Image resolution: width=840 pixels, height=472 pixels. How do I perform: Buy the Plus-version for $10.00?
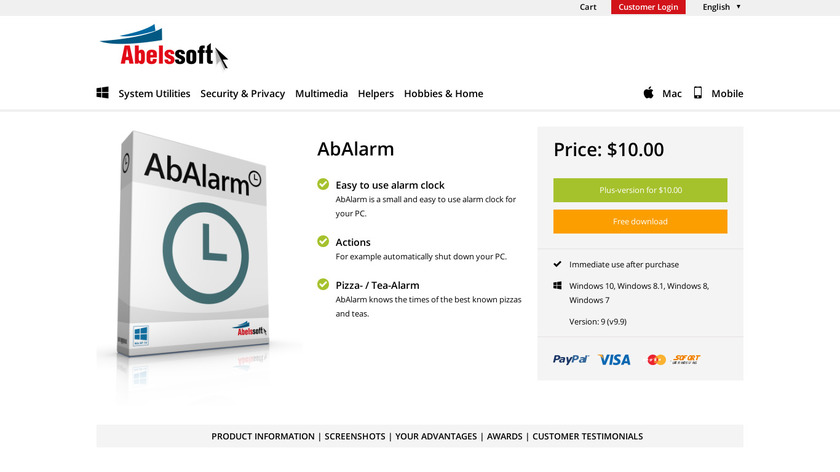tap(640, 190)
